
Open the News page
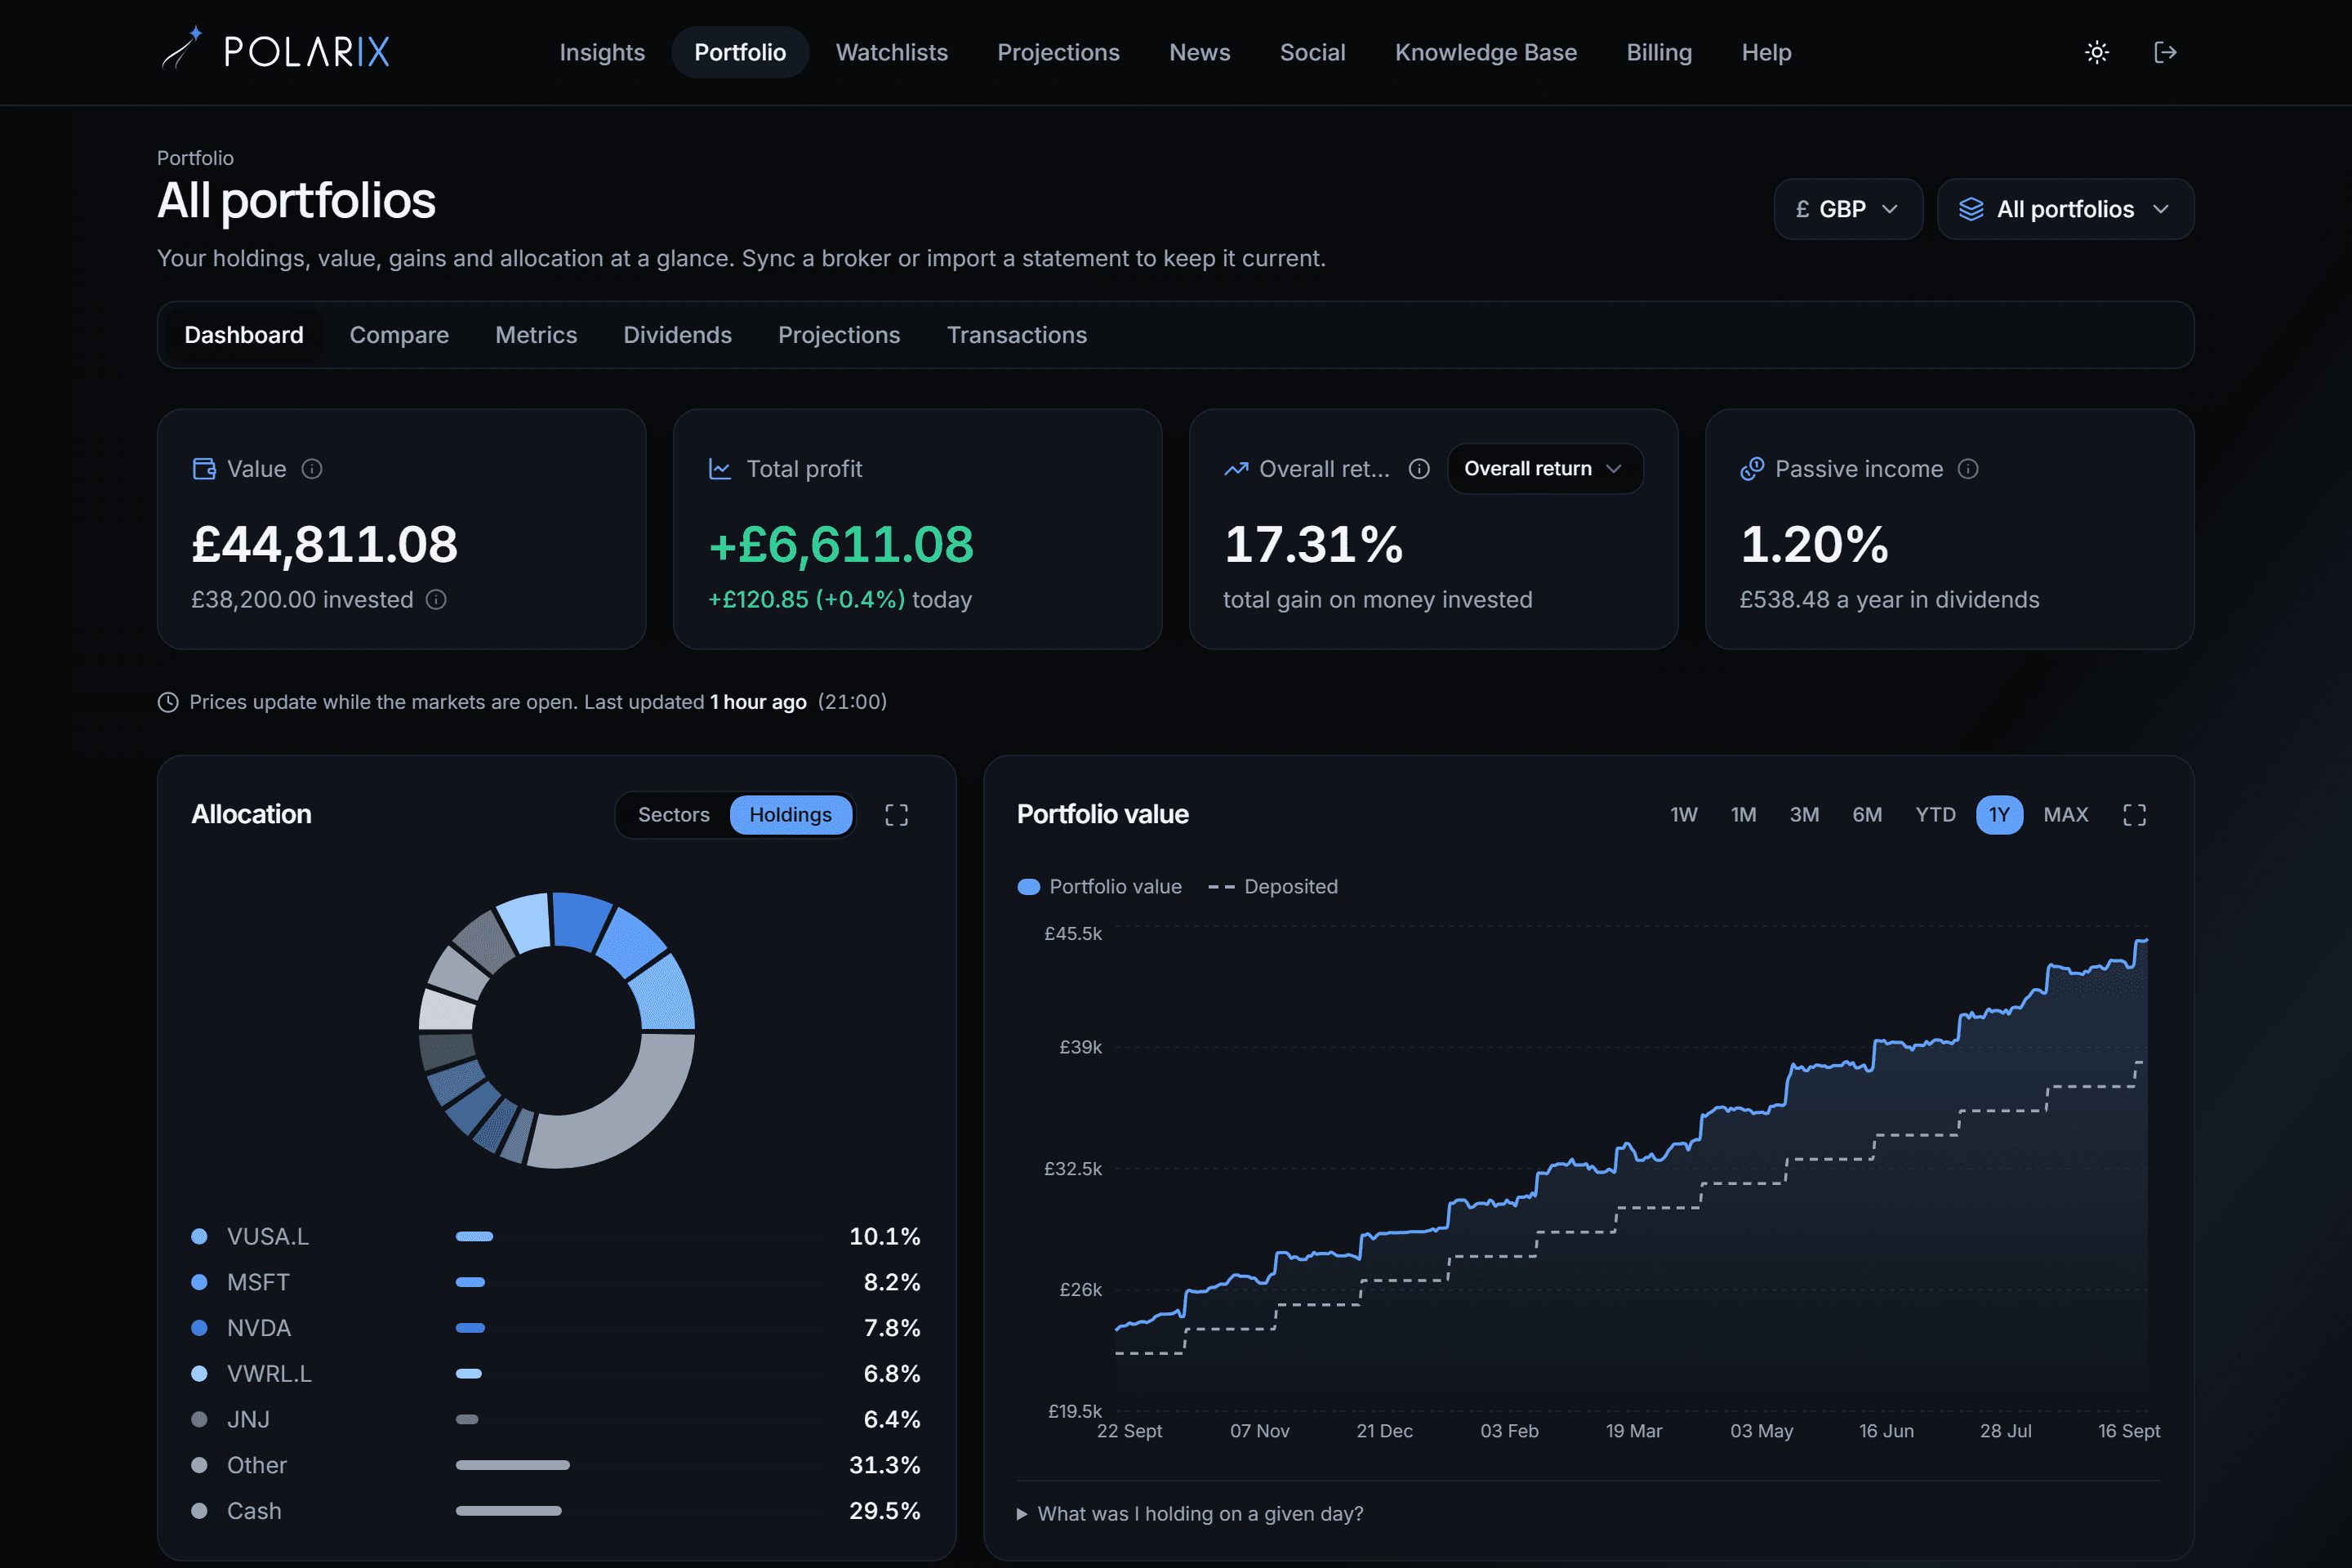click(x=1200, y=52)
